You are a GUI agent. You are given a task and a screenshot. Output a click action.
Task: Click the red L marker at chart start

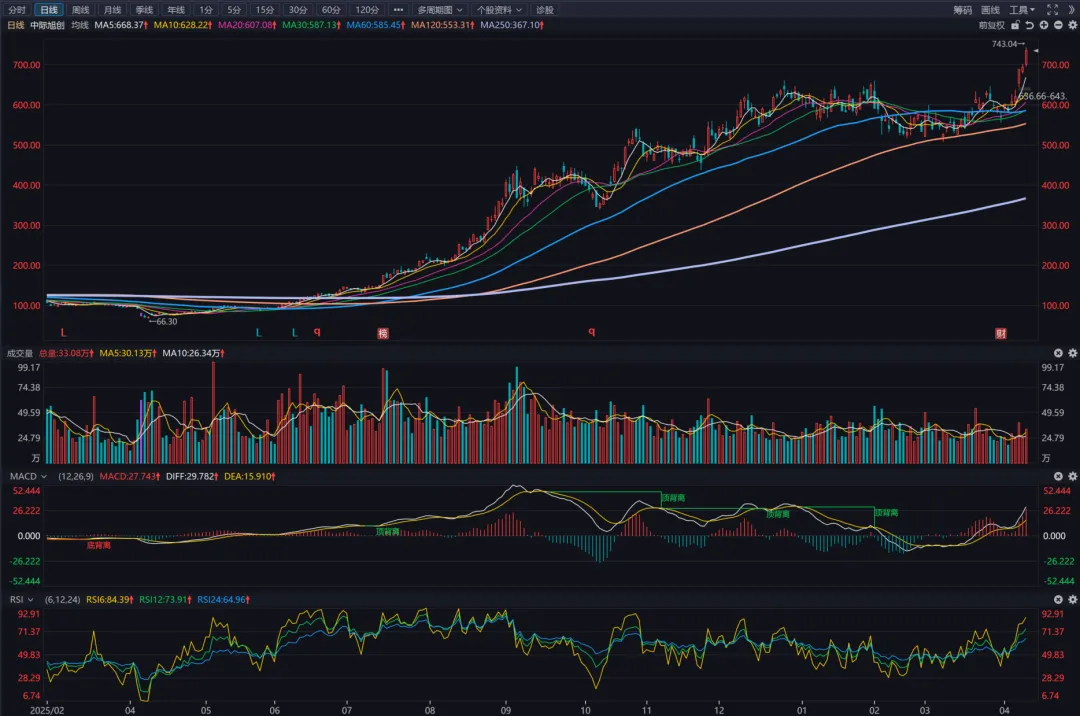tap(63, 333)
